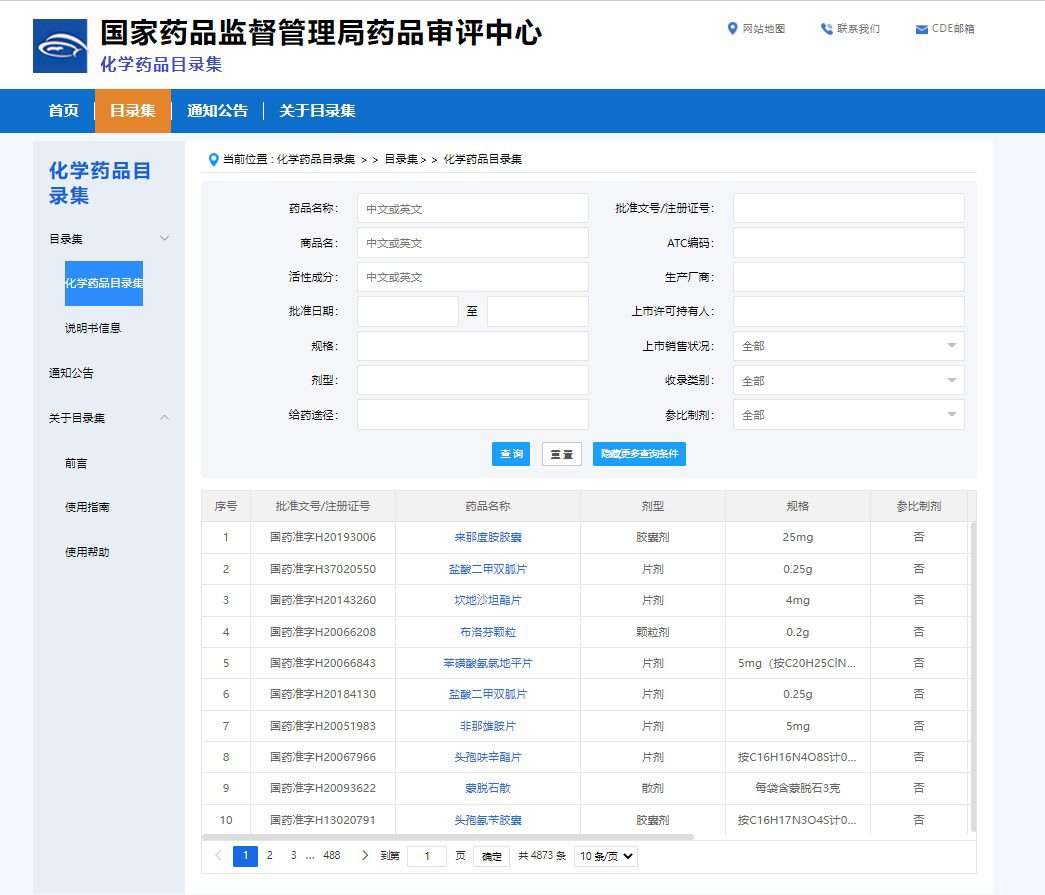Select 目录集 navigation tab
The height and width of the screenshot is (895, 1045).
133,111
